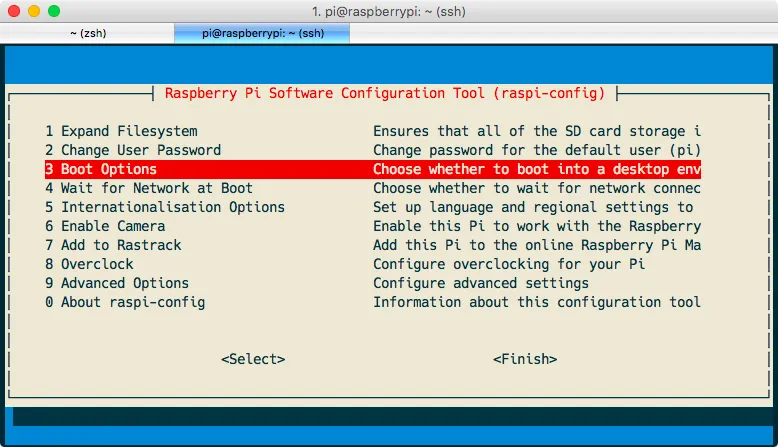The width and height of the screenshot is (778, 447).
Task: Click the red close window button
Action: (14, 11)
